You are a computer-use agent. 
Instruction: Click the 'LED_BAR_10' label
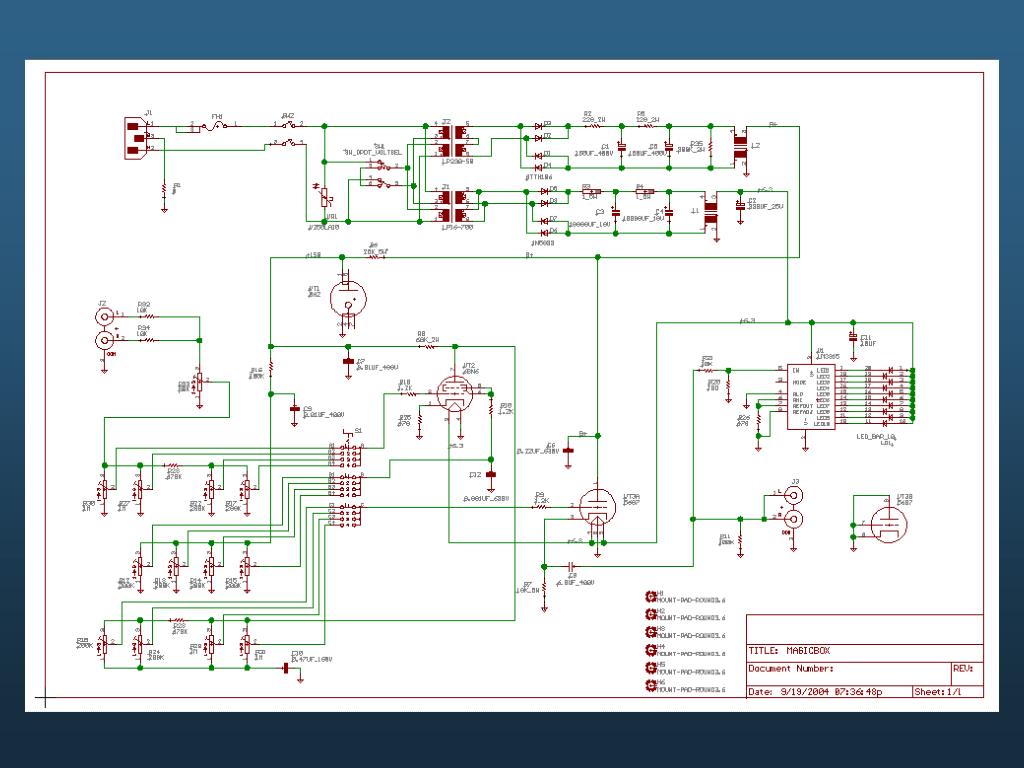[x=876, y=437]
